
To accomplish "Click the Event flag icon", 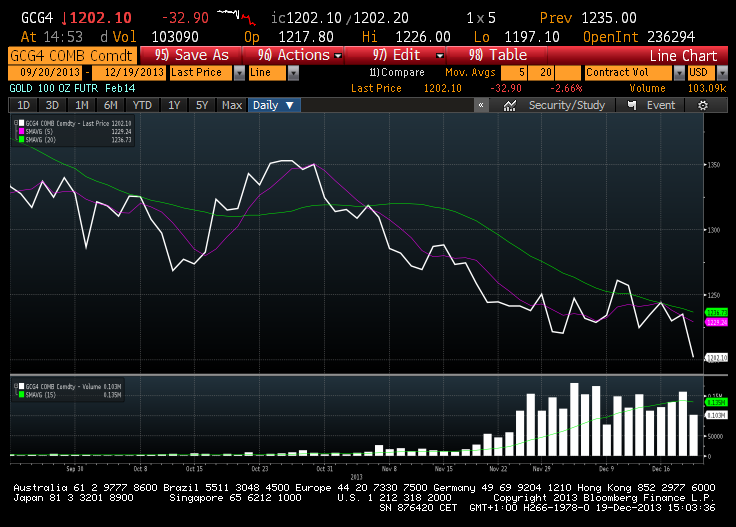I will tap(632, 106).
